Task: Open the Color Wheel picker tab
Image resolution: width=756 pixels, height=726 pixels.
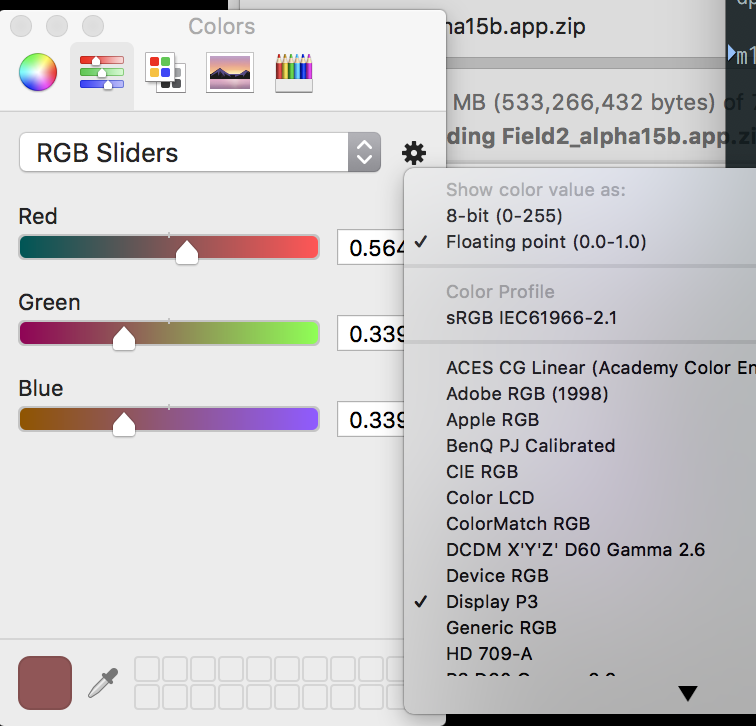Action: 38,72
